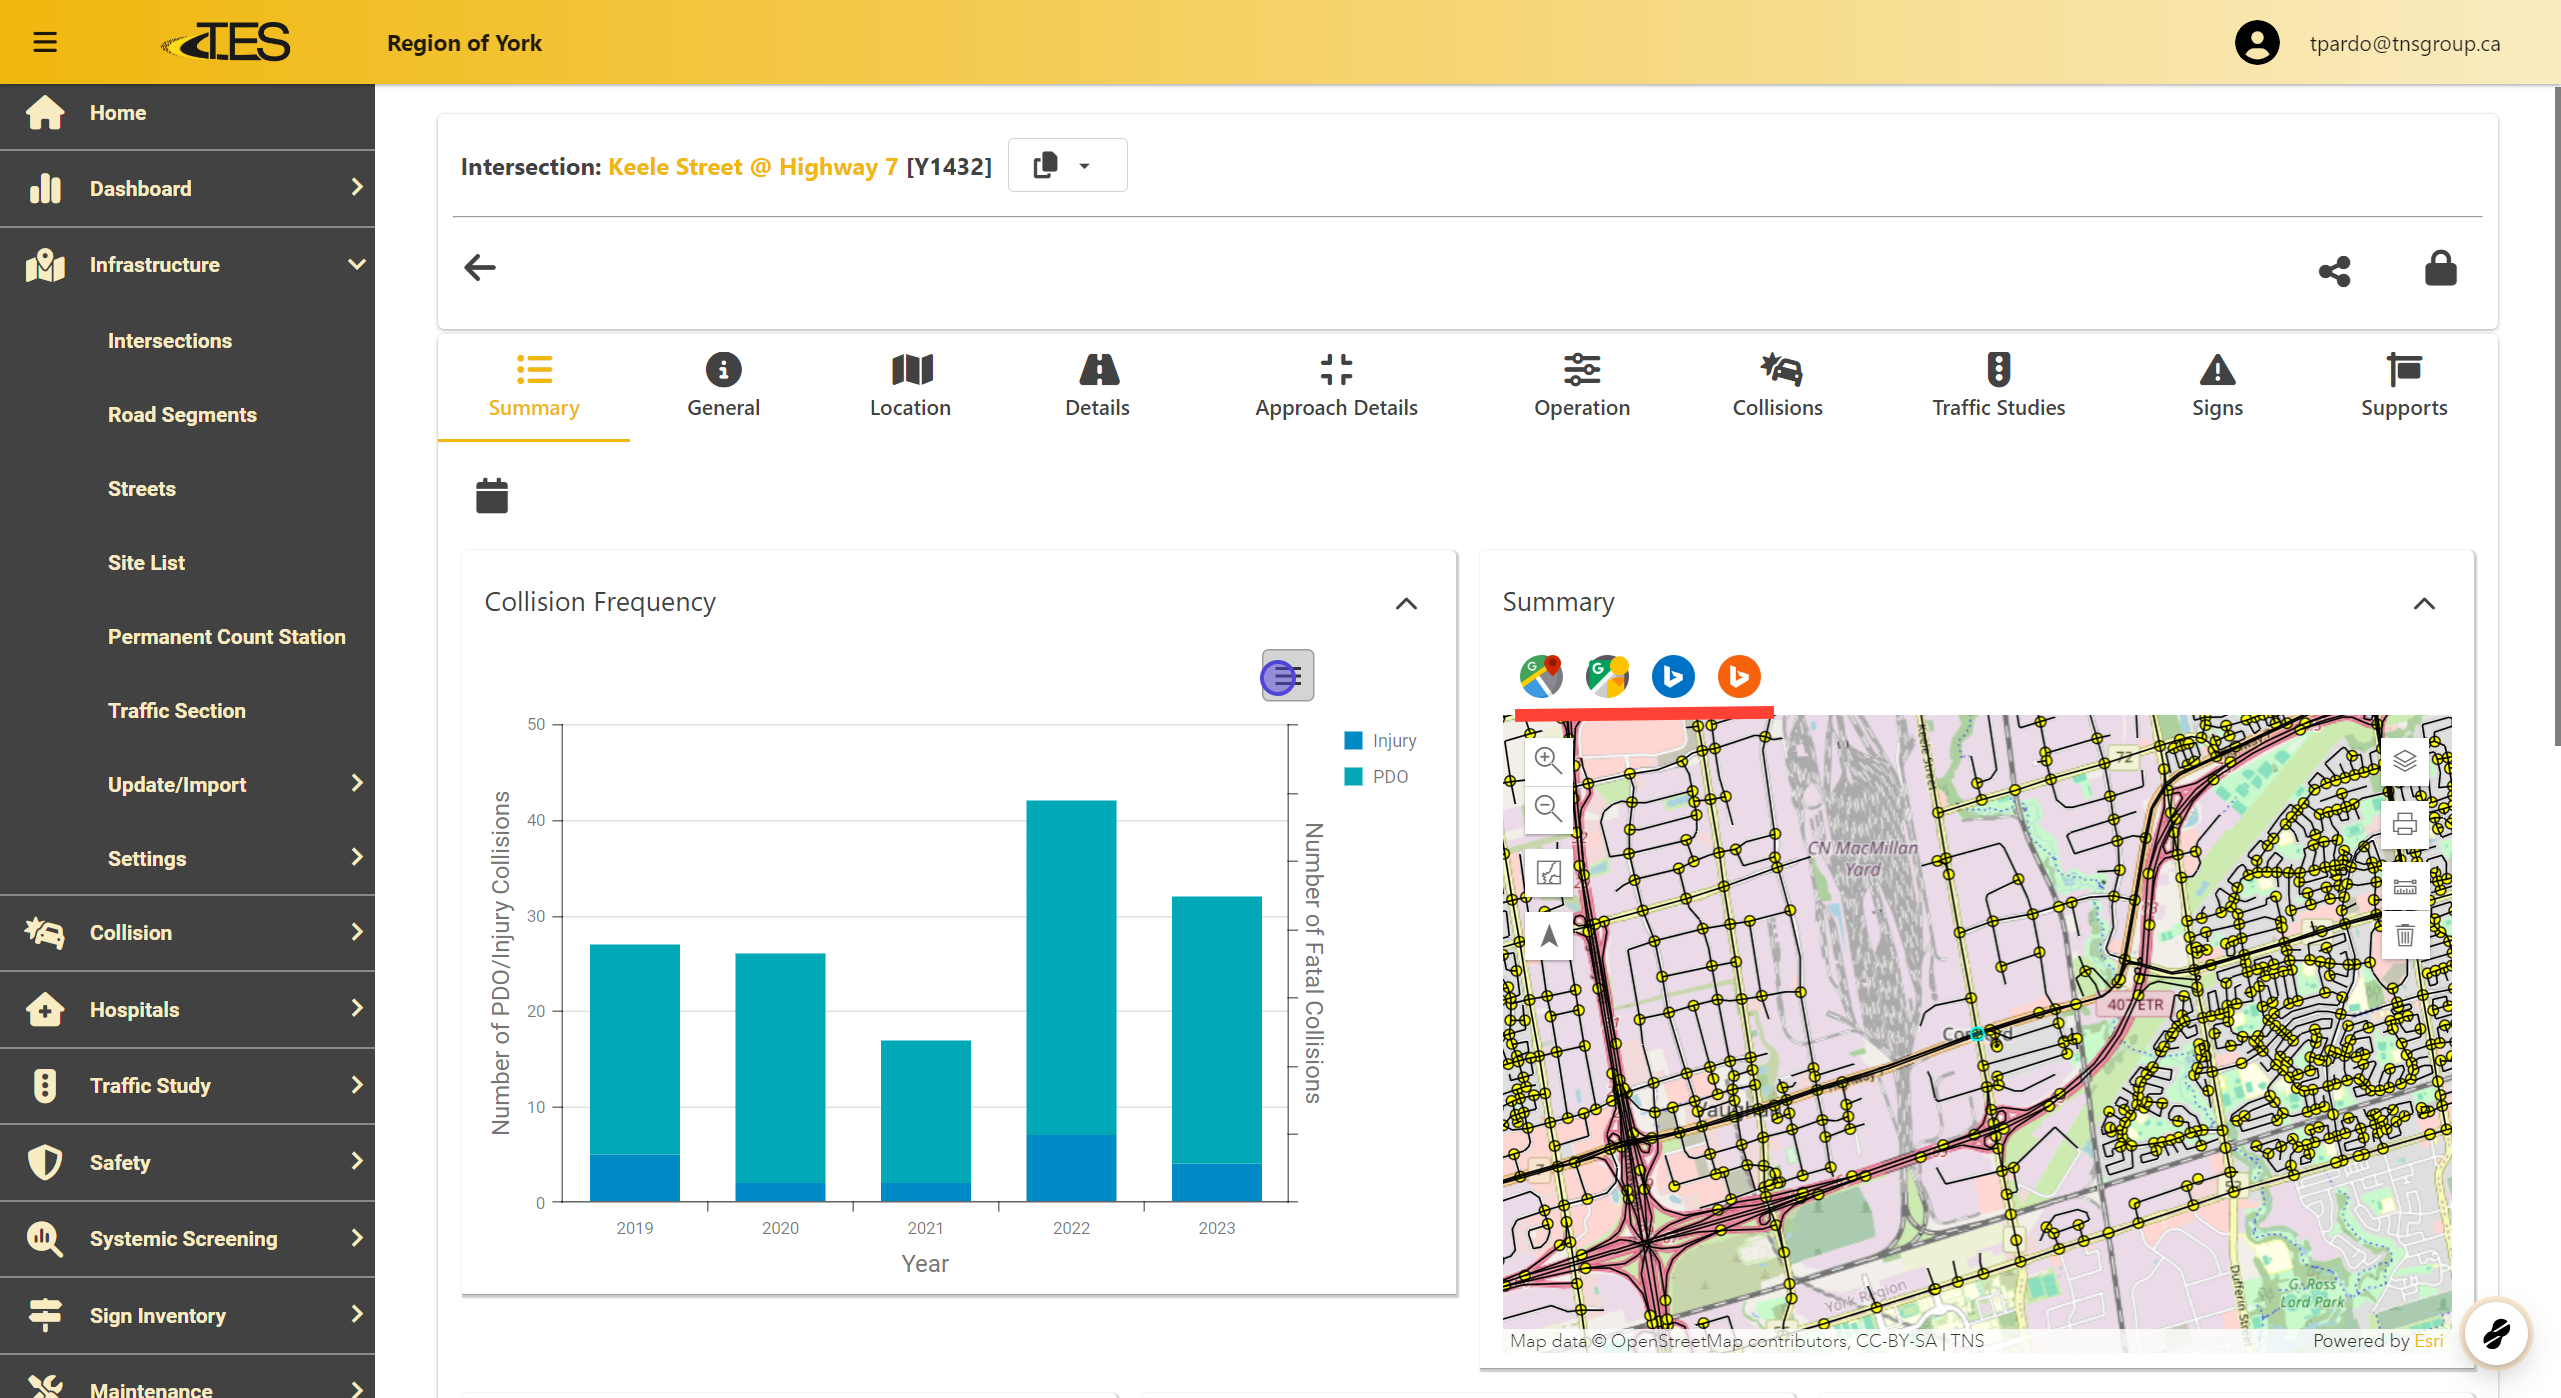This screenshot has width=2561, height=1398.
Task: Collapse the Collision Frequency panel
Action: pos(1406,603)
